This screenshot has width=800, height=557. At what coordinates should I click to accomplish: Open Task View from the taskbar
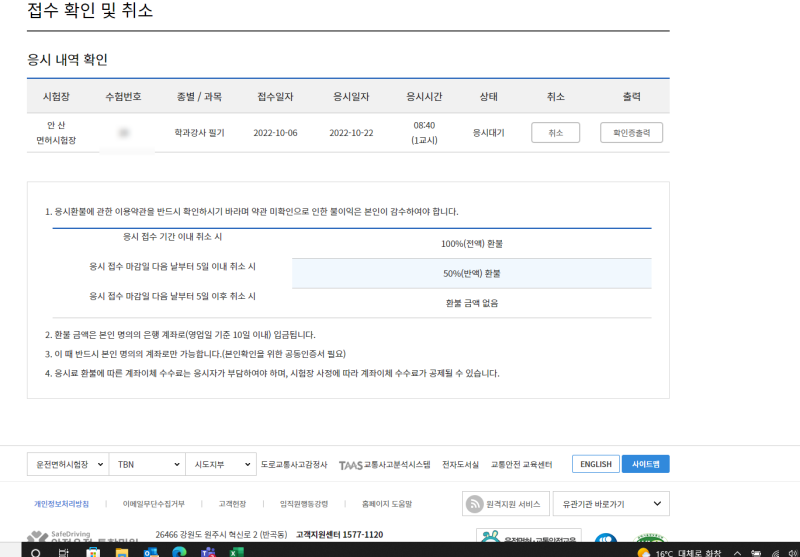click(64, 552)
